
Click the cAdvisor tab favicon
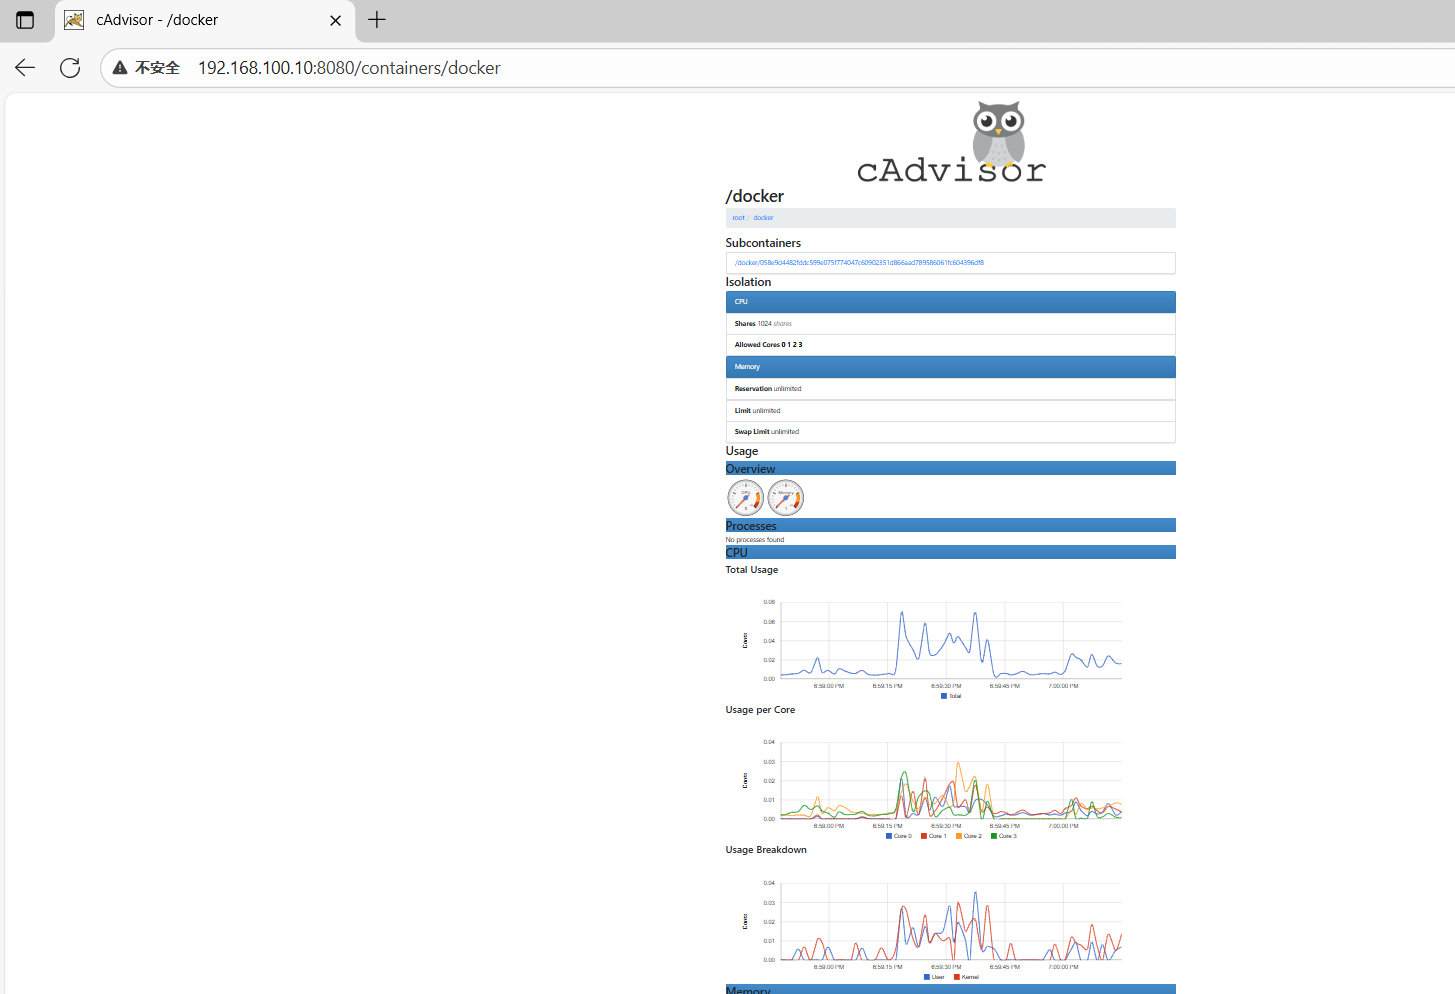(74, 20)
